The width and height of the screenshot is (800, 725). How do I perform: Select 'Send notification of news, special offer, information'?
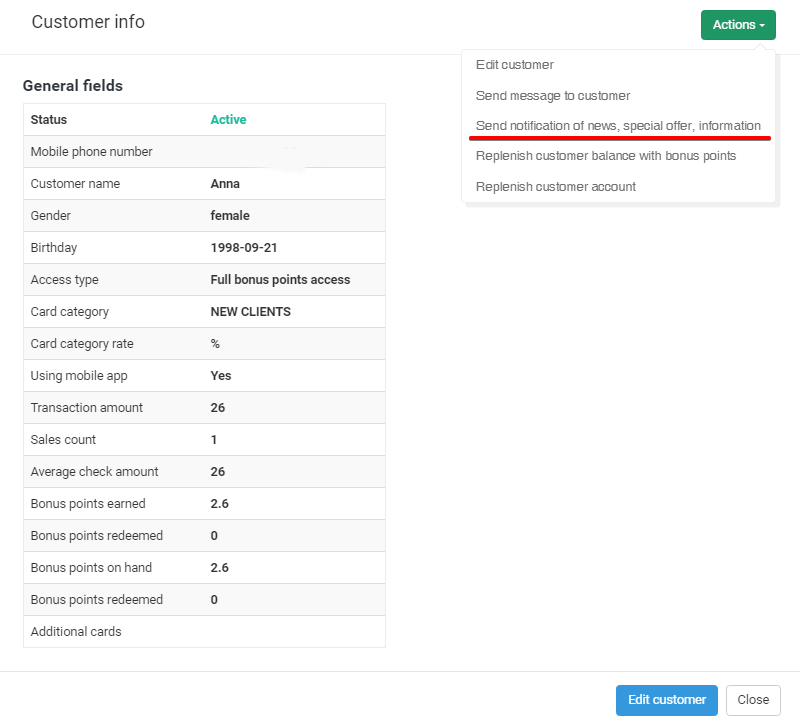point(618,126)
